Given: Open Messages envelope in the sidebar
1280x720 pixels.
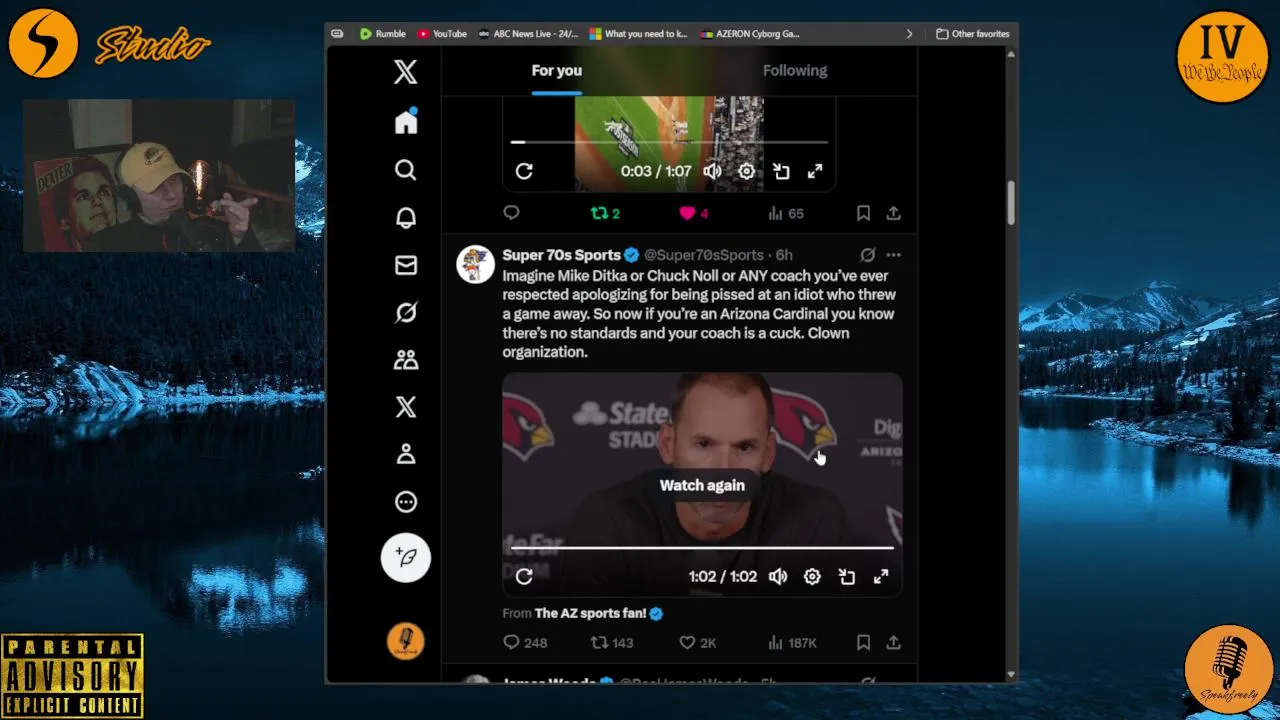Looking at the screenshot, I should [x=405, y=265].
